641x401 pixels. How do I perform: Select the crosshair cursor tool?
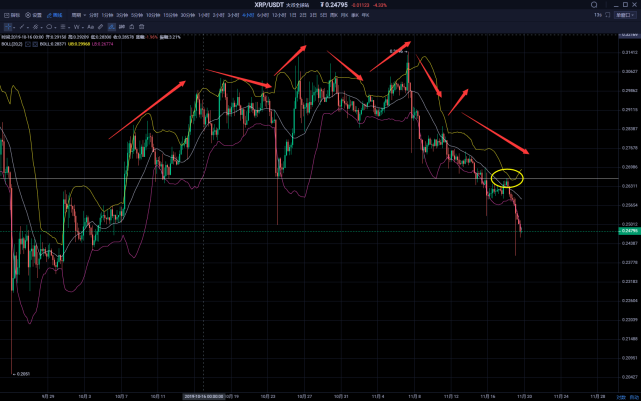point(8,27)
